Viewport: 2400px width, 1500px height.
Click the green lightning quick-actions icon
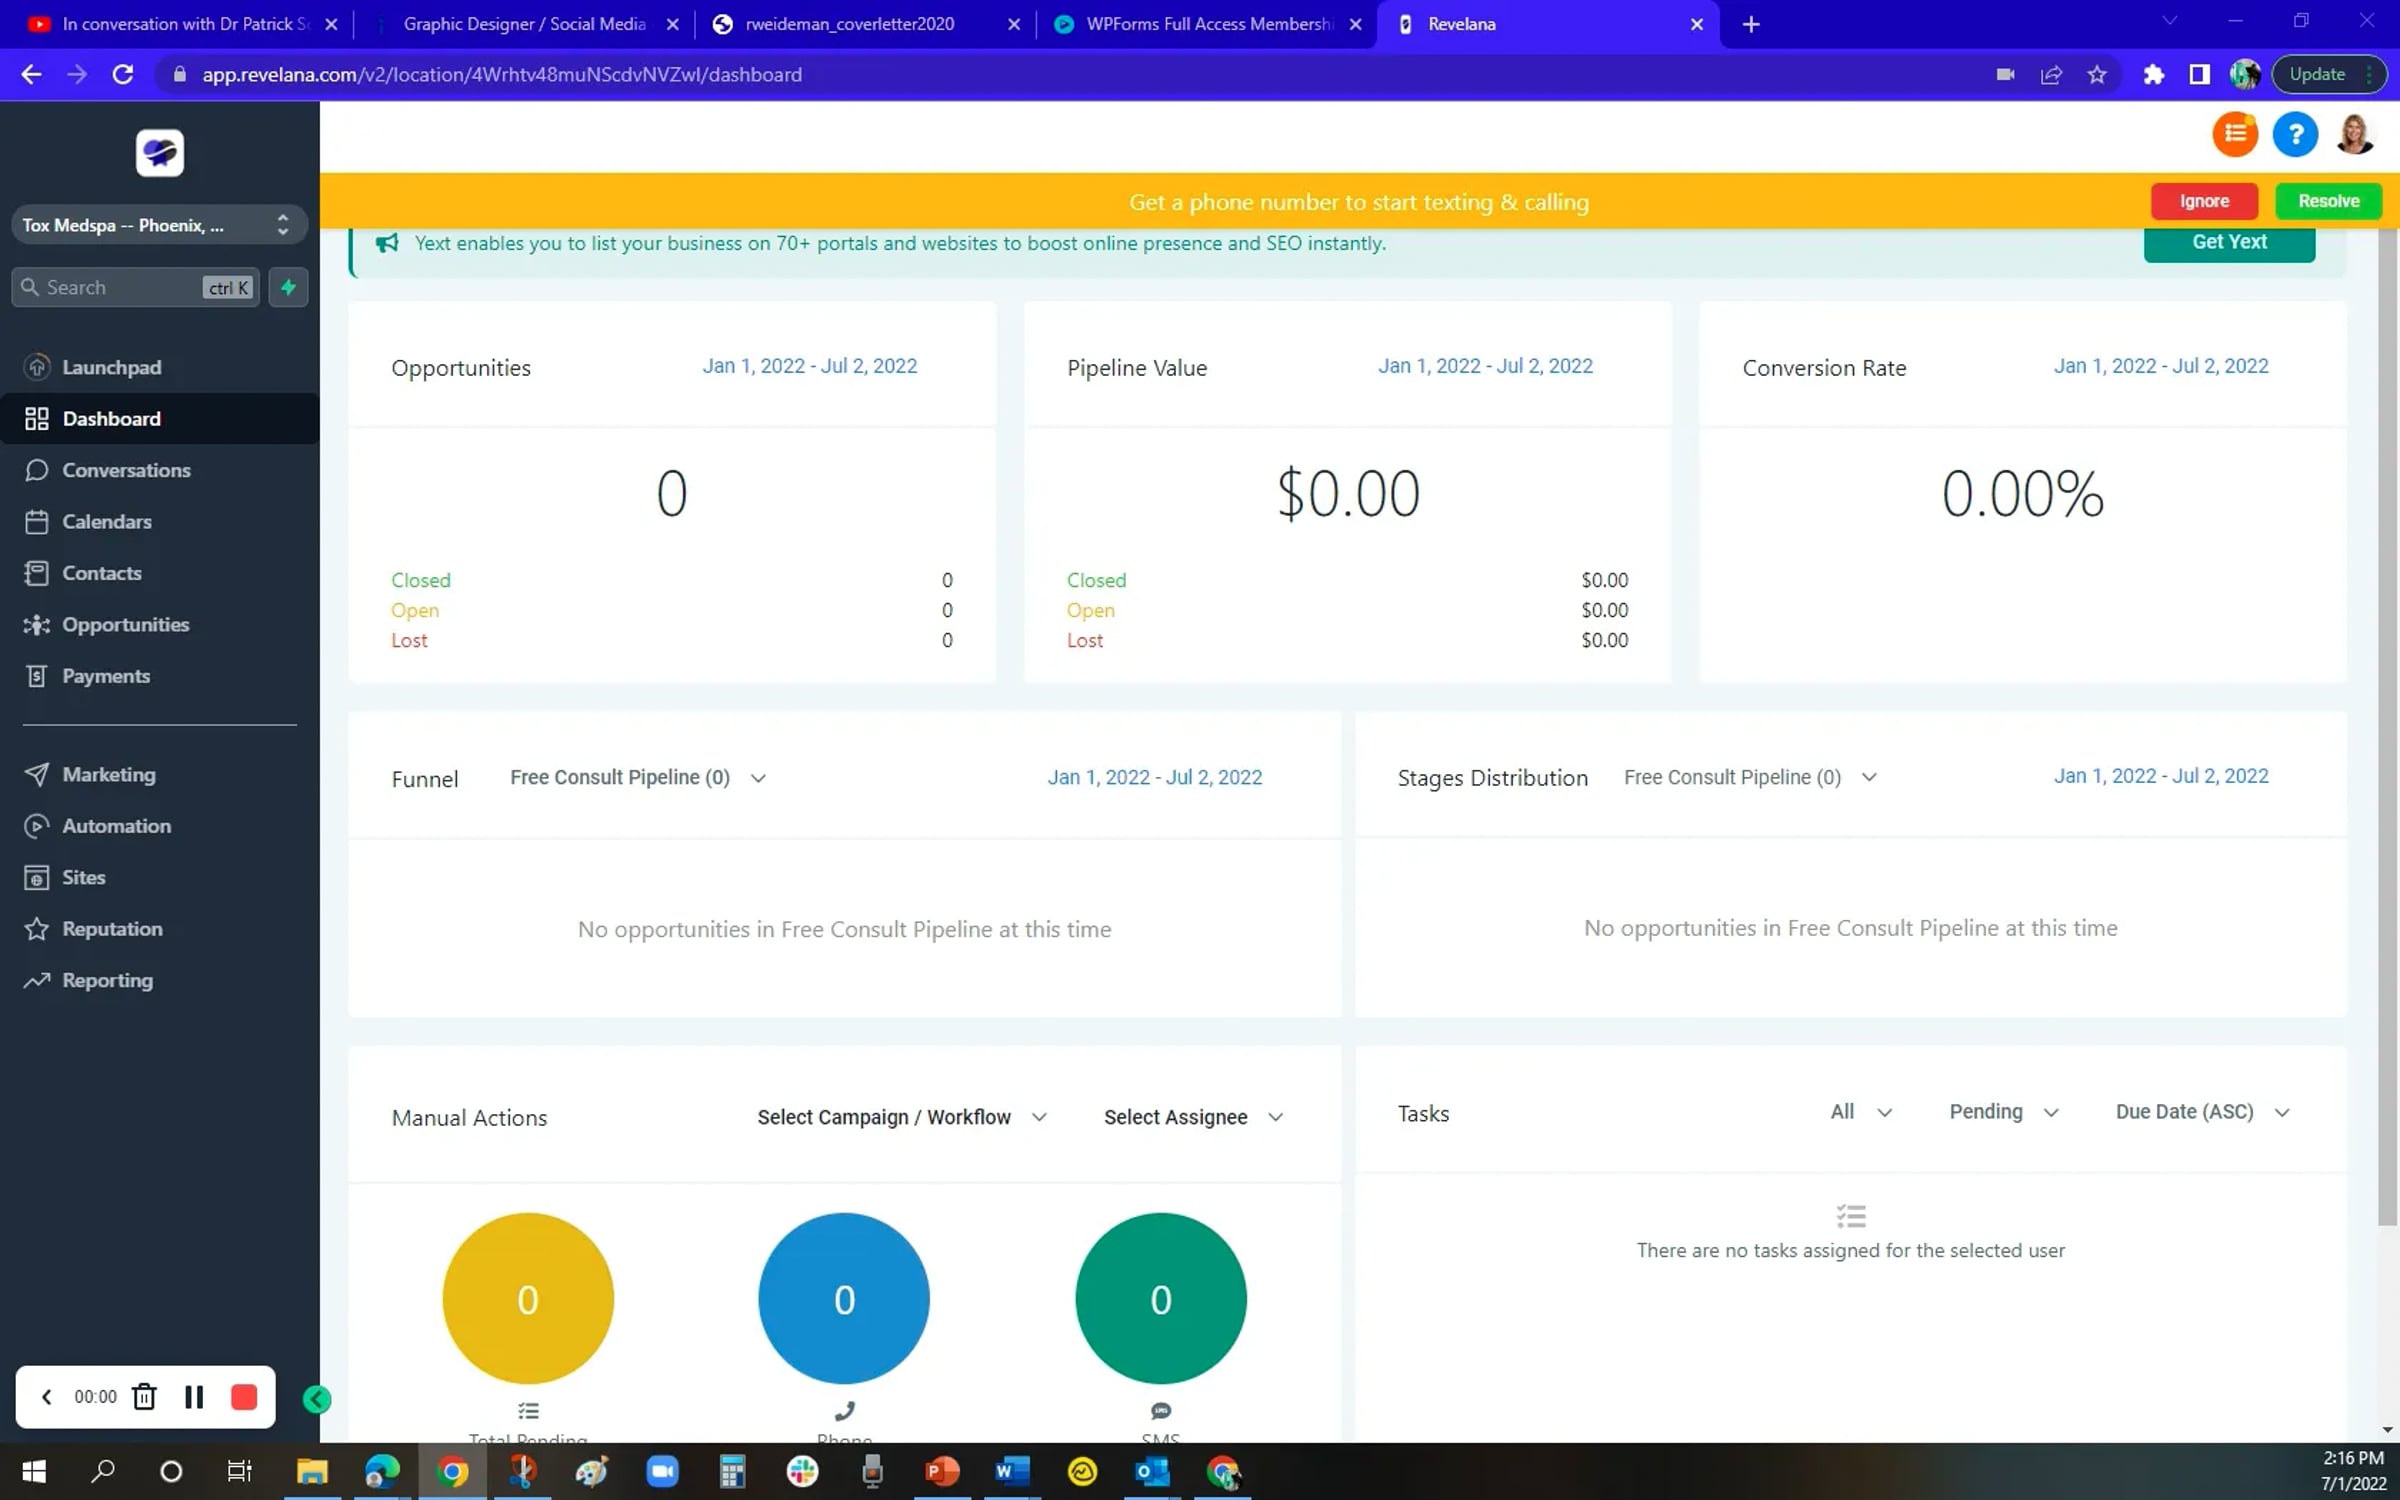[x=288, y=288]
